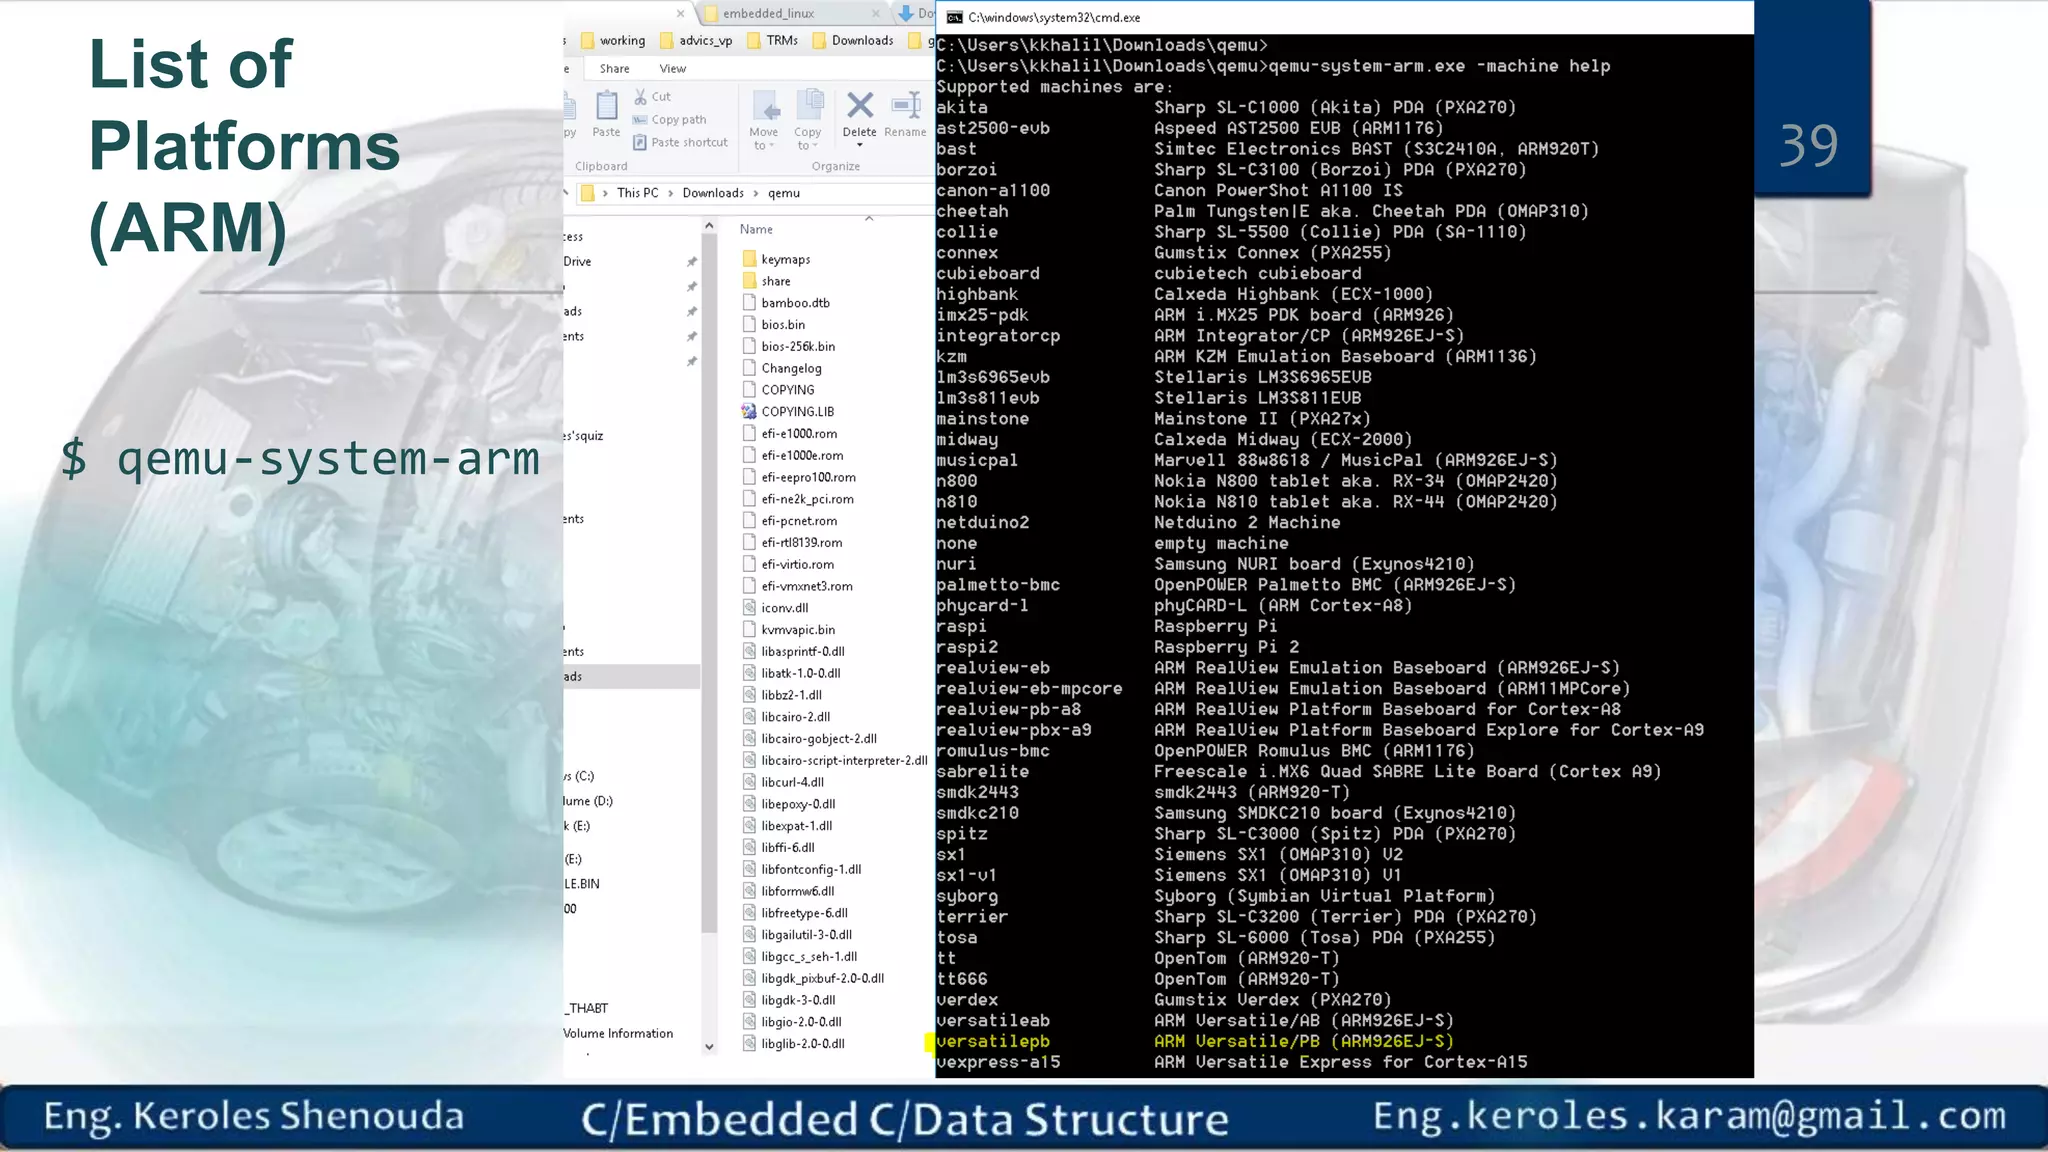Viewport: 2048px width, 1152px height.
Task: Select Volume Information in navigation pane
Action: coord(618,1034)
